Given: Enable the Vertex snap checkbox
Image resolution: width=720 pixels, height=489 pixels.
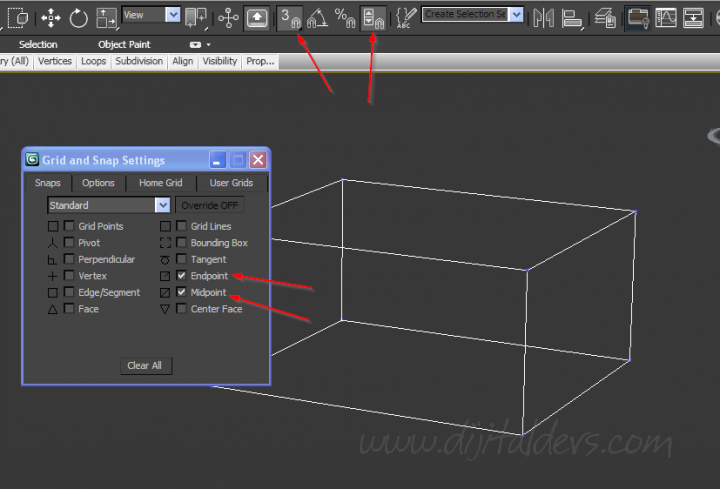Looking at the screenshot, I should (69, 276).
